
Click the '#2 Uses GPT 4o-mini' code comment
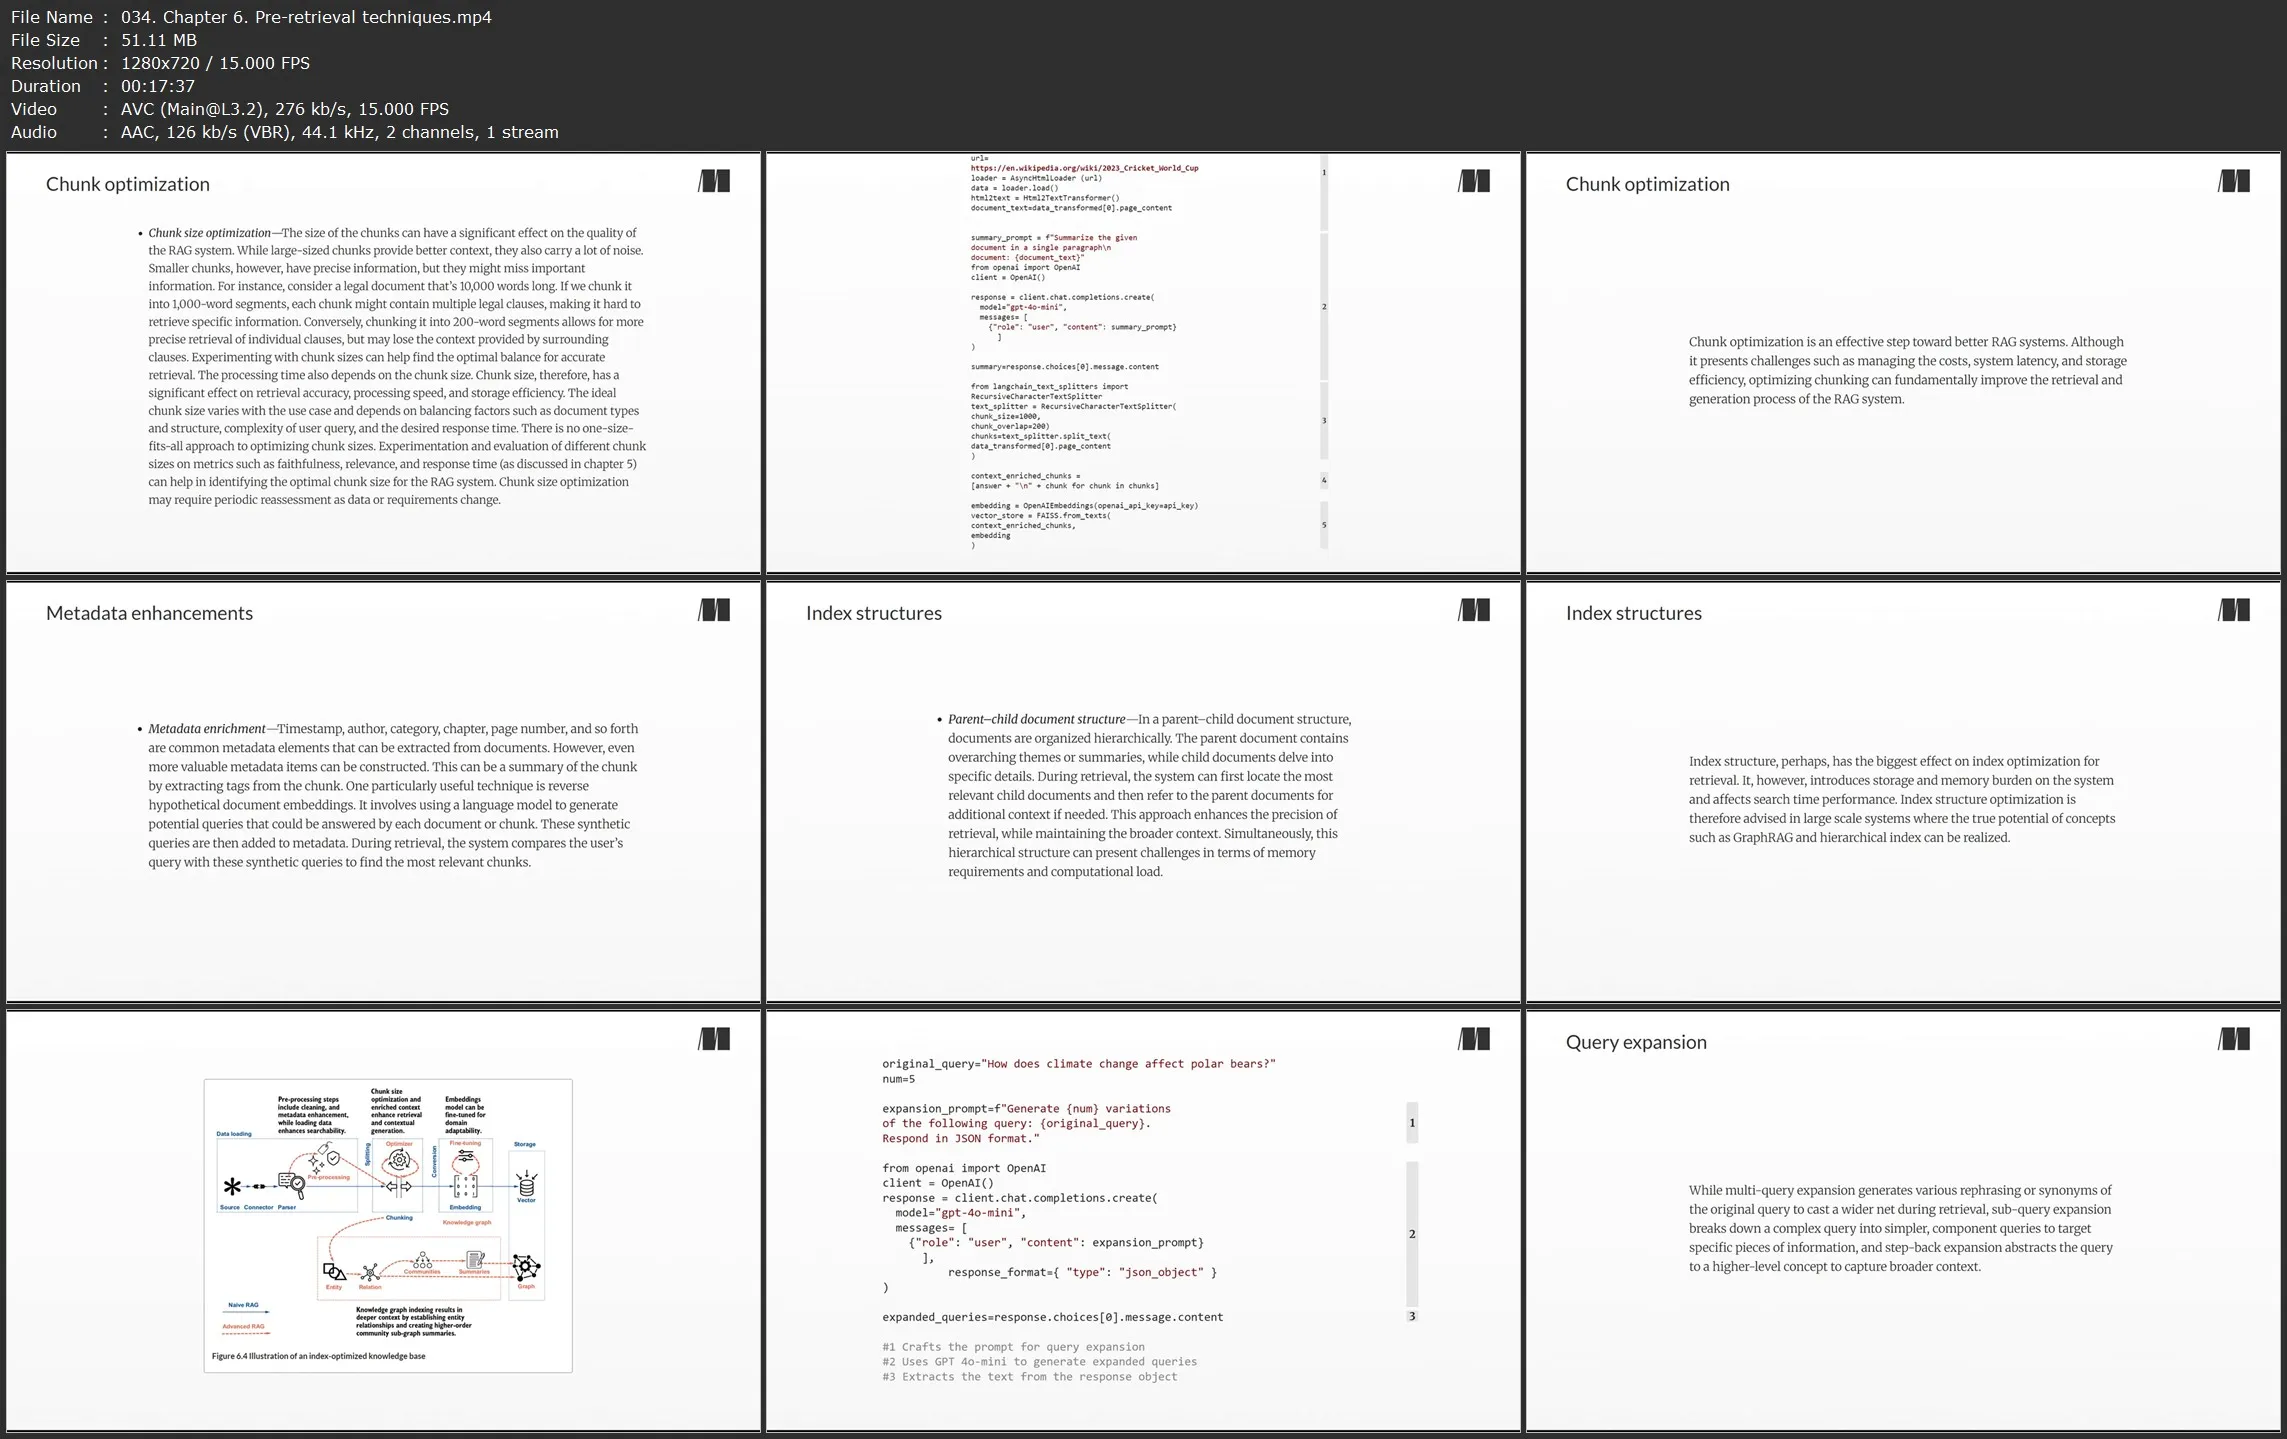[1039, 1362]
